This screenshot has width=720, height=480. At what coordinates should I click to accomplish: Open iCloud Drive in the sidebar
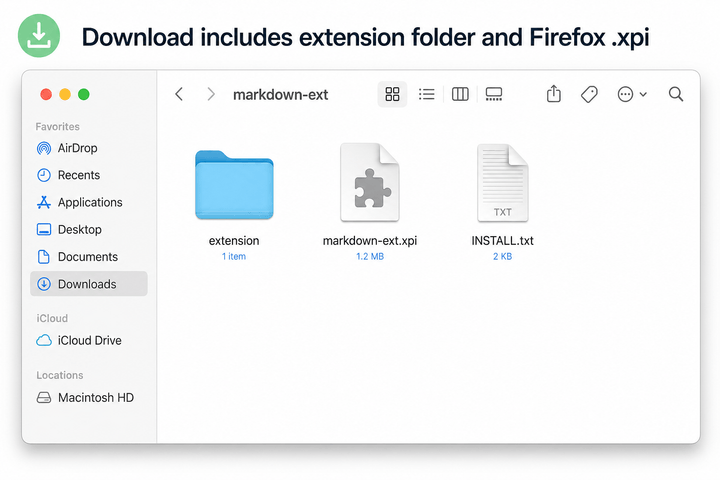[x=89, y=340]
